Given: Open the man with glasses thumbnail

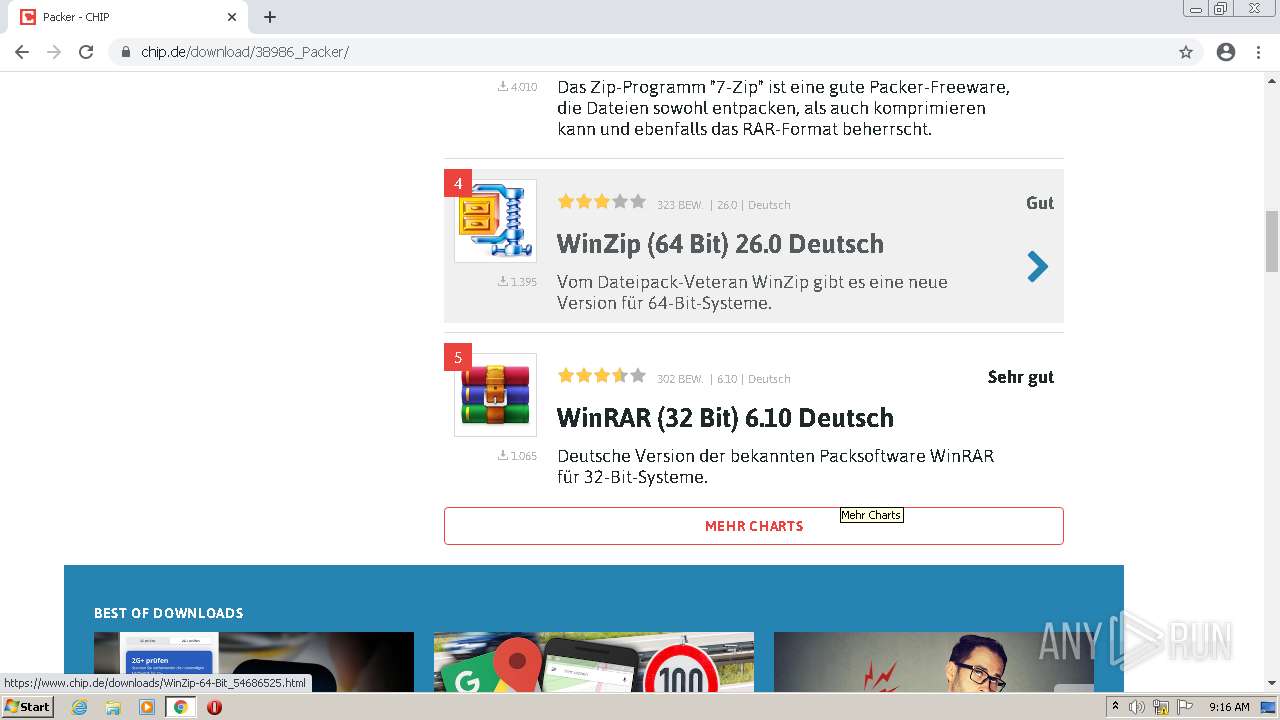Looking at the screenshot, I should tap(934, 661).
